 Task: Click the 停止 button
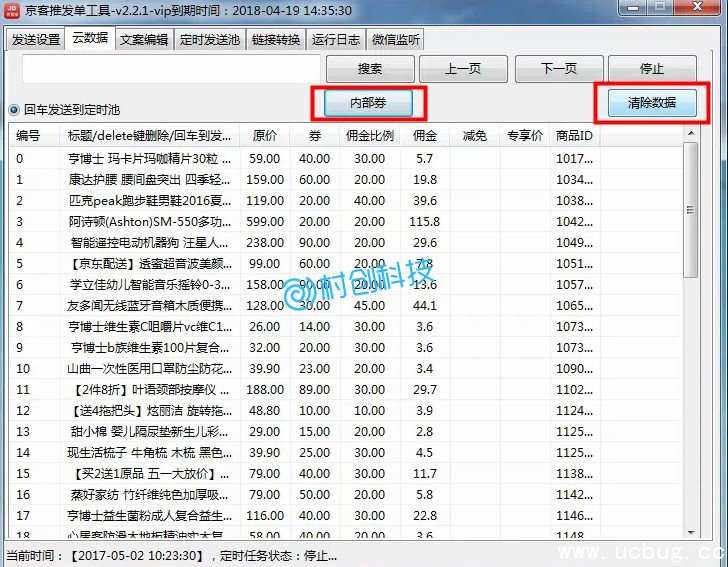tap(652, 69)
